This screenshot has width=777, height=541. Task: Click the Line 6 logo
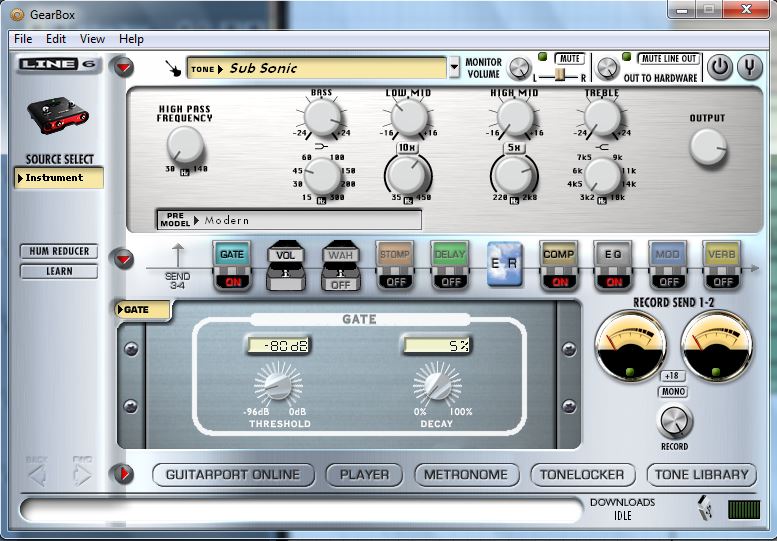point(59,64)
